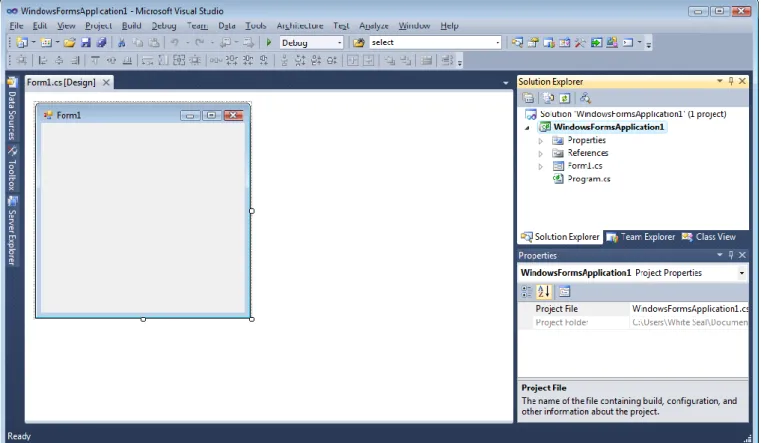Image resolution: width=761 pixels, height=443 pixels.
Task: Click the Center Horizontally layout icon
Action: [x=353, y=60]
